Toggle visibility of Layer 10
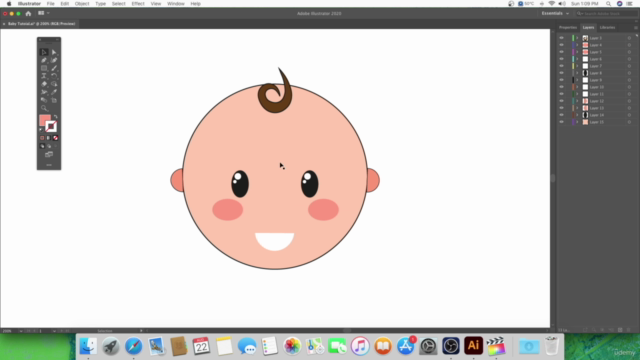This screenshot has width=640, height=360. 562,87
